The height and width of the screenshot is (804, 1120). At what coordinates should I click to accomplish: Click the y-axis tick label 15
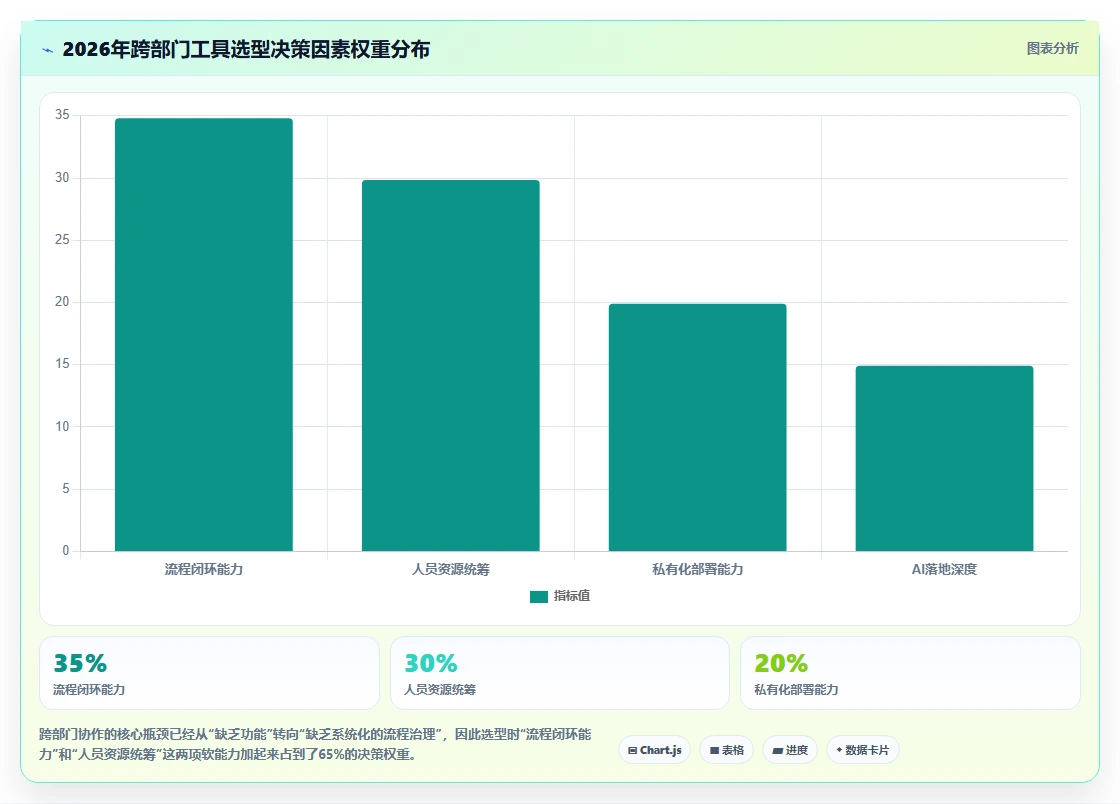click(x=62, y=364)
